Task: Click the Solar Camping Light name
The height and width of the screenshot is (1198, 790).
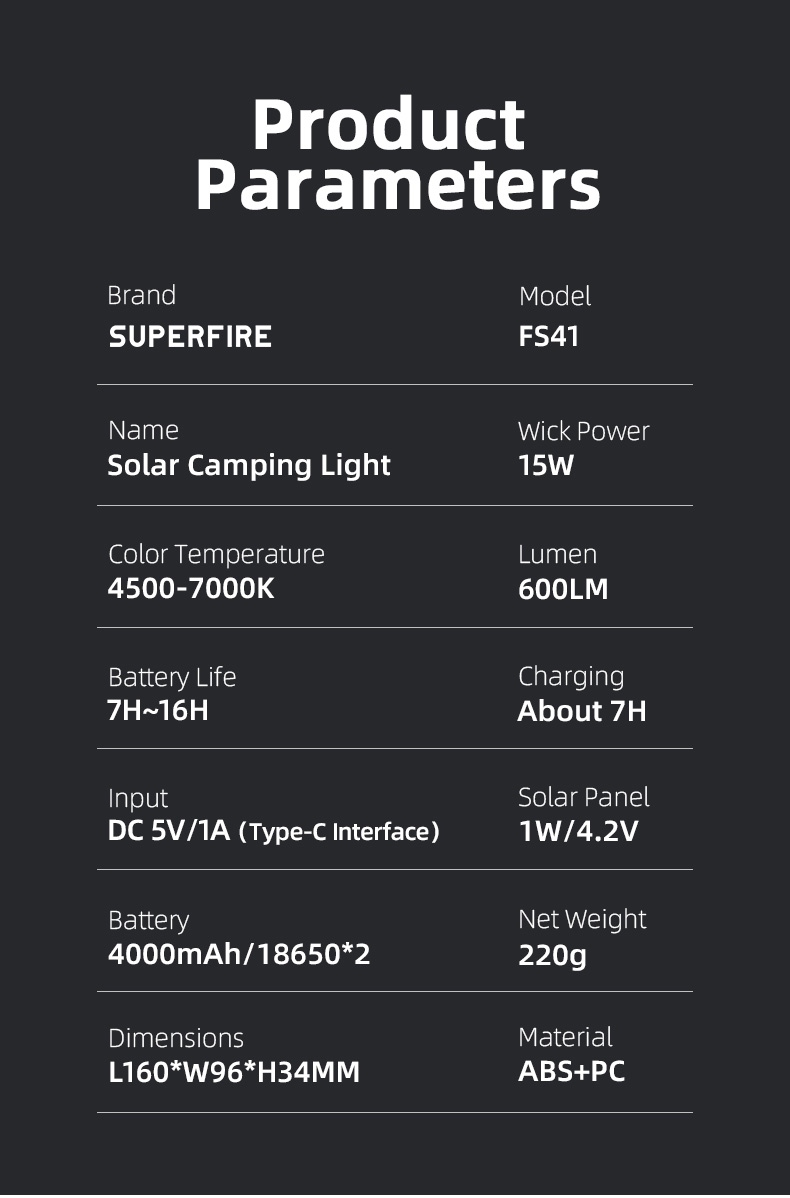Action: (249, 465)
